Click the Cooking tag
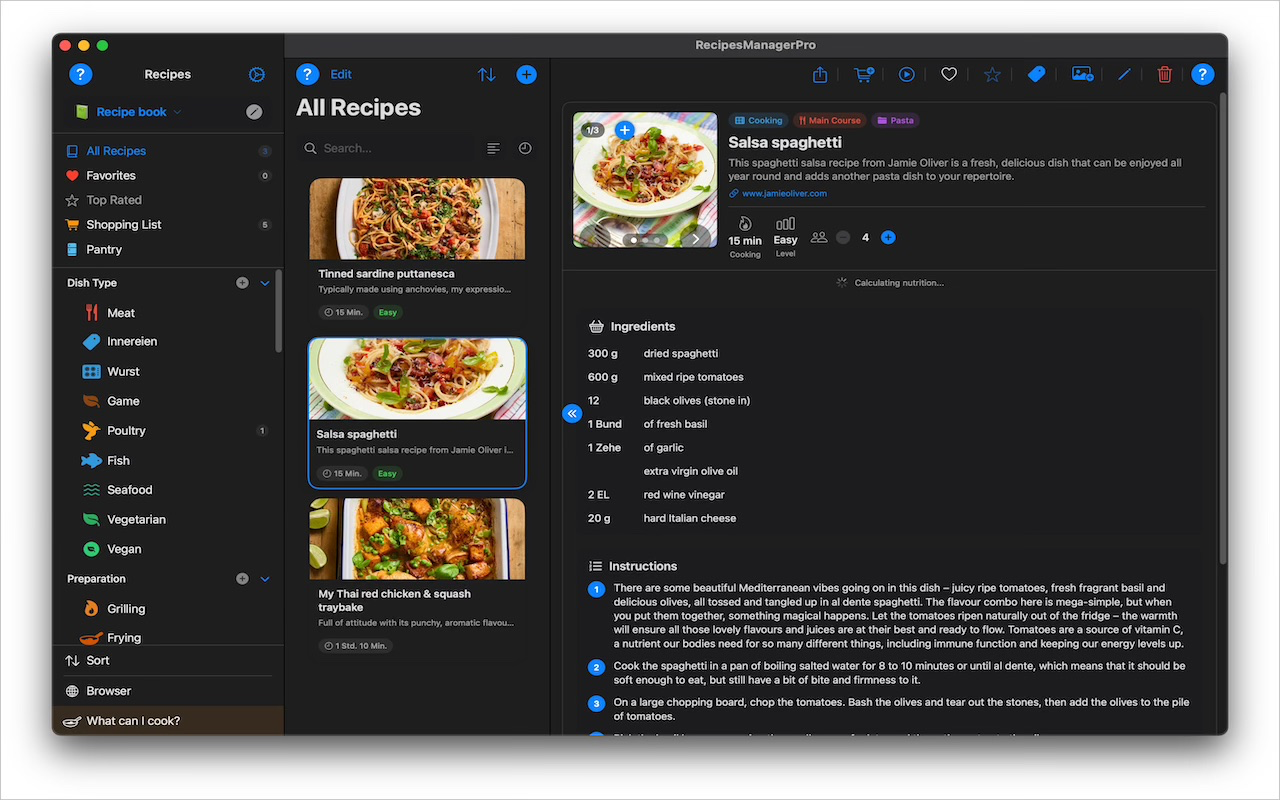The image size is (1280, 800). (x=759, y=120)
